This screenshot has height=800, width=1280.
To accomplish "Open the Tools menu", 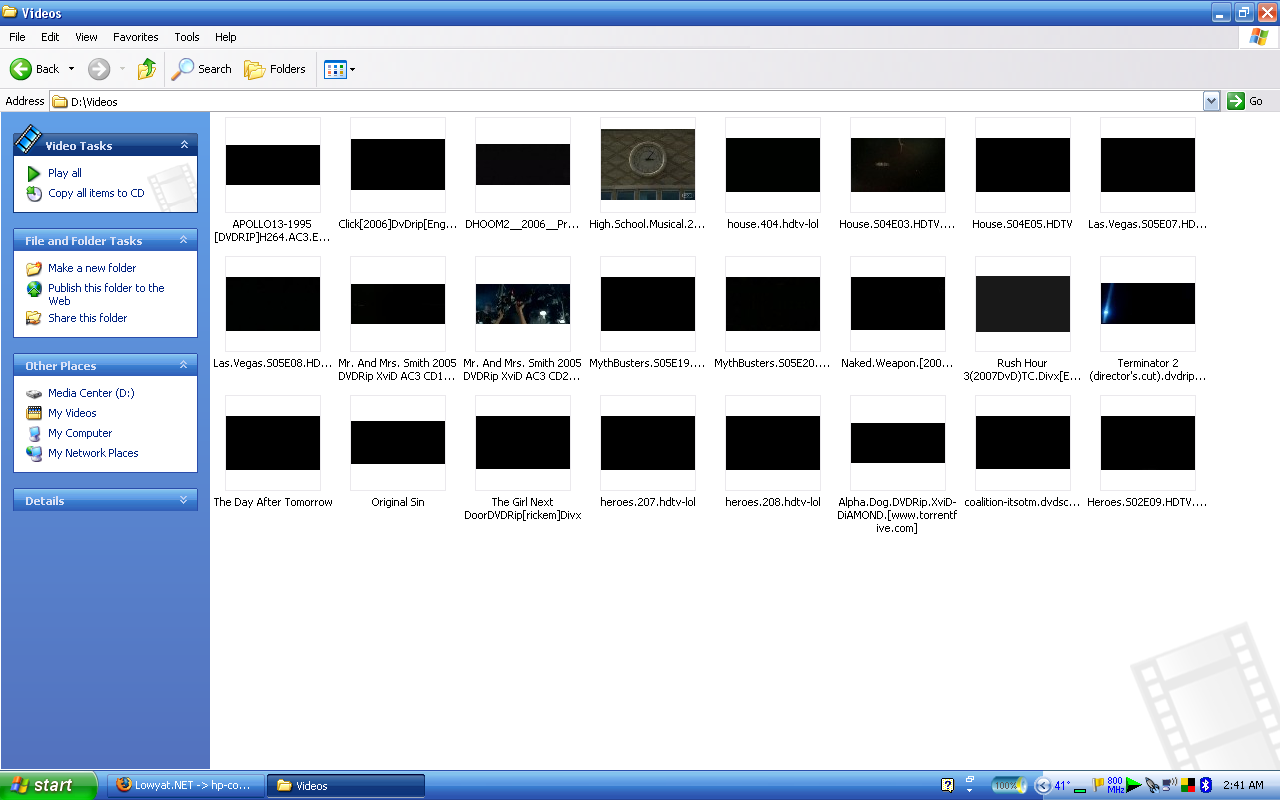I will [187, 37].
